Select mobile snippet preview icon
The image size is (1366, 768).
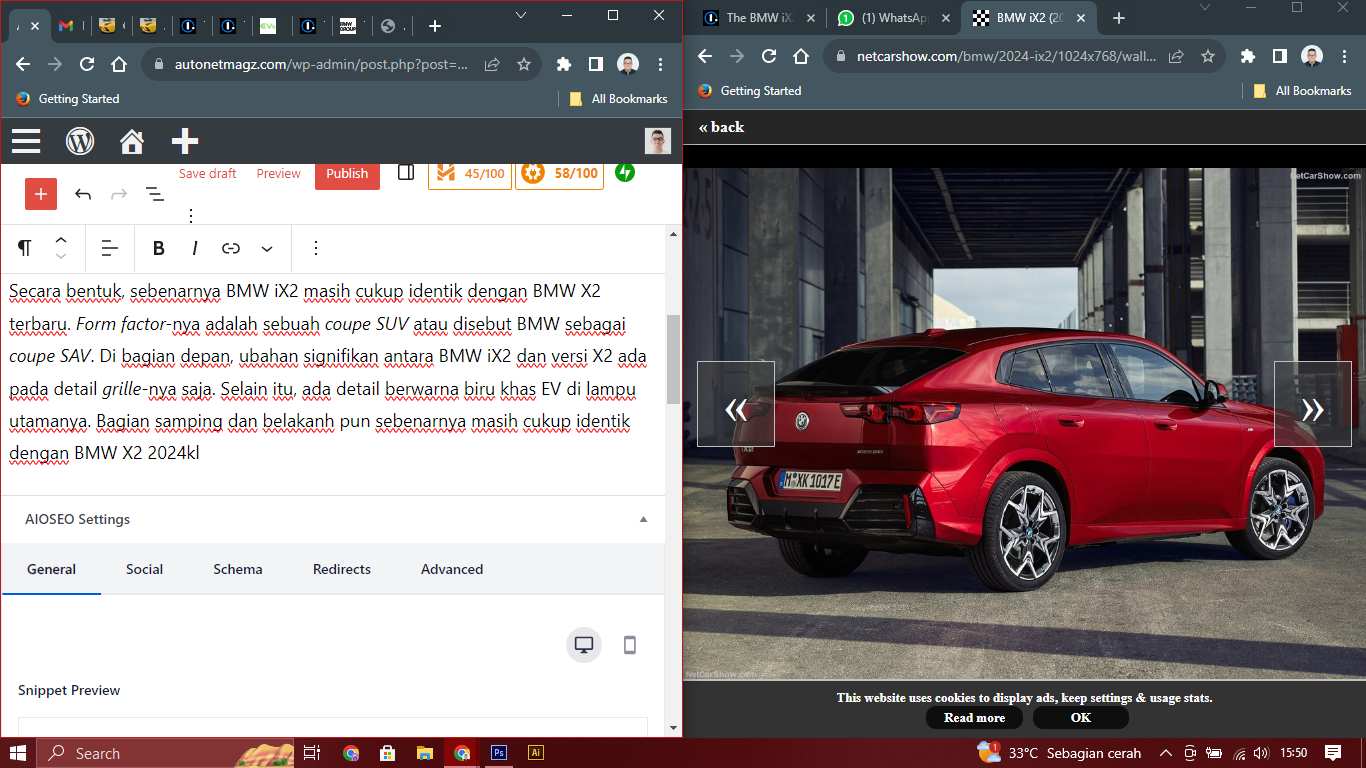click(630, 645)
